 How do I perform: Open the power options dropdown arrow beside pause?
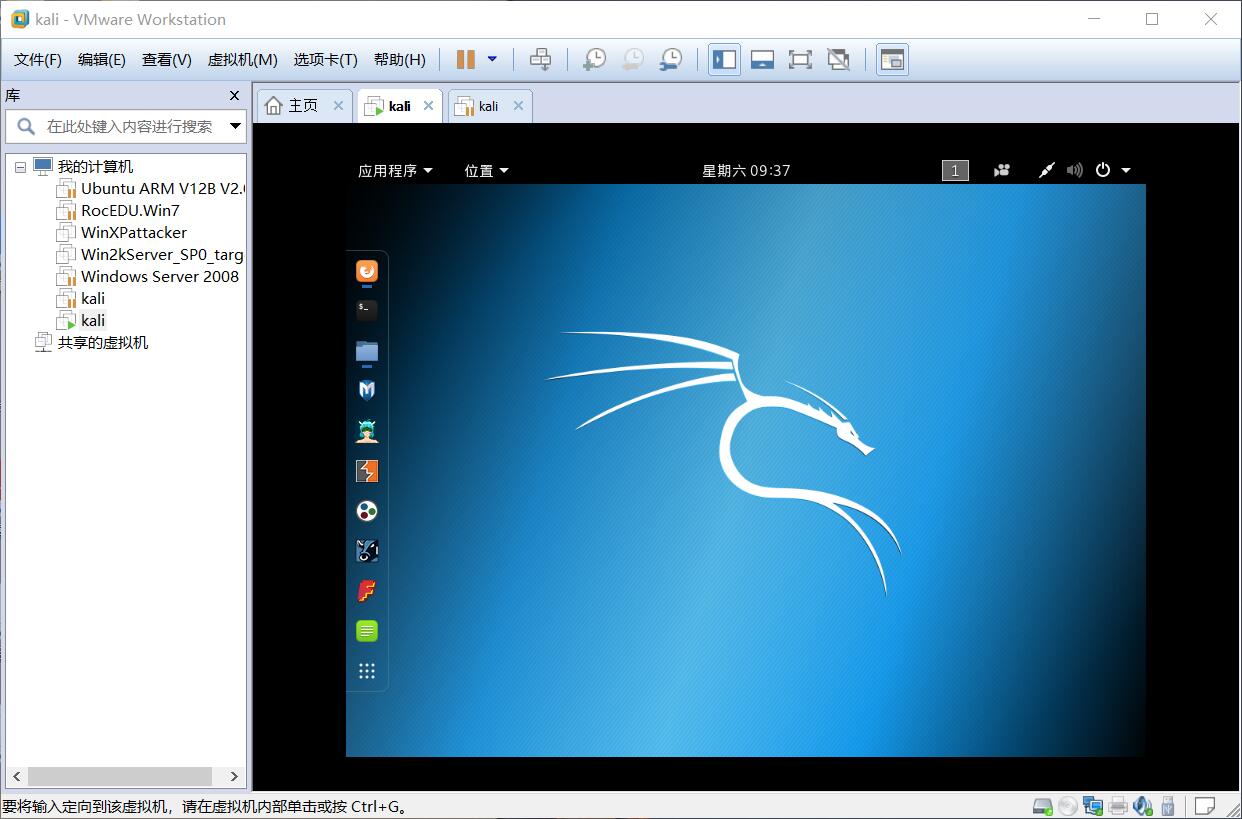tap(492, 59)
